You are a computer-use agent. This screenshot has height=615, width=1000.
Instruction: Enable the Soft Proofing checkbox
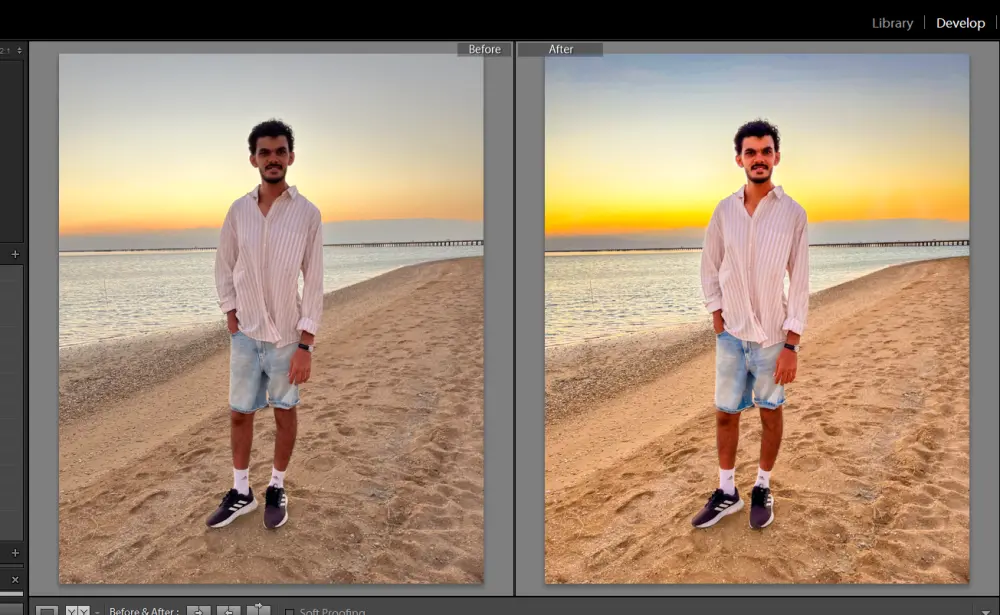289,612
